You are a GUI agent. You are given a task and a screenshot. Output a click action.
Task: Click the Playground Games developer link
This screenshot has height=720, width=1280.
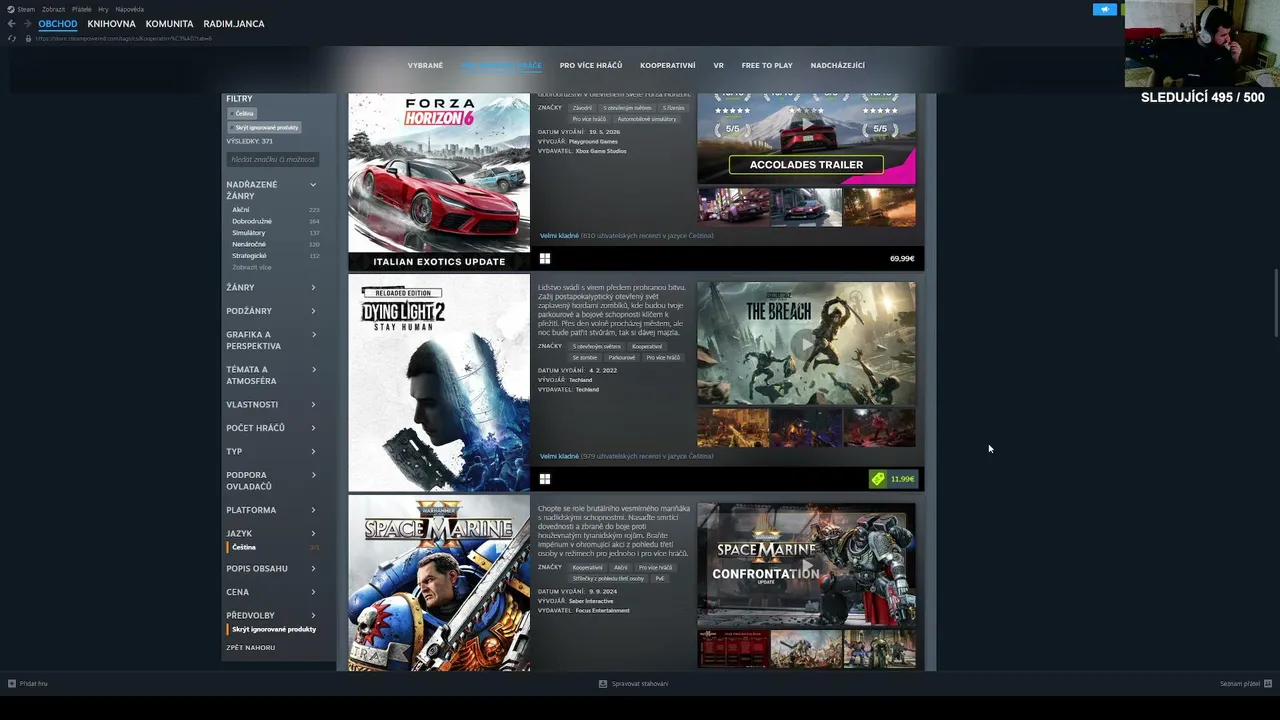(x=593, y=142)
